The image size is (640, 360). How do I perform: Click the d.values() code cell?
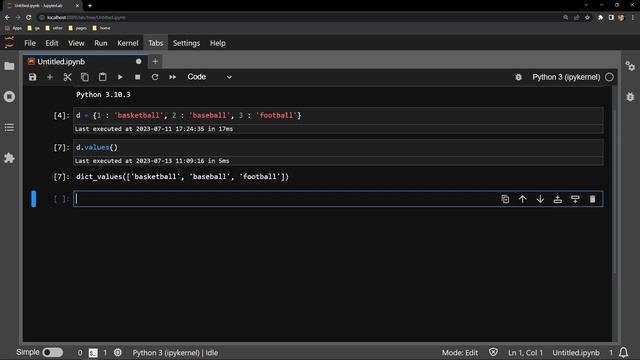pyautogui.click(x=338, y=147)
